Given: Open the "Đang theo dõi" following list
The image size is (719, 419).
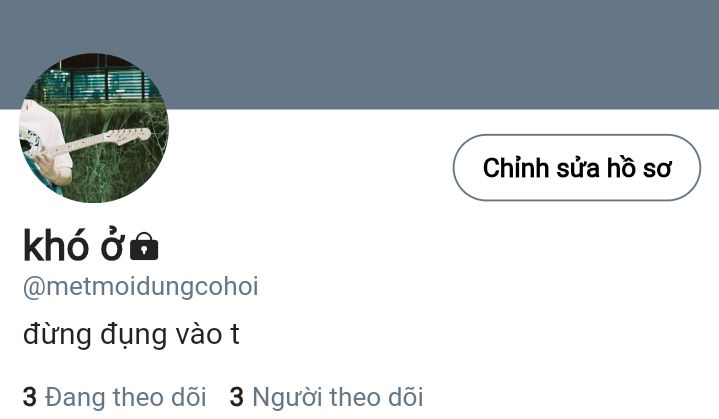Looking at the screenshot, I should [115, 397].
